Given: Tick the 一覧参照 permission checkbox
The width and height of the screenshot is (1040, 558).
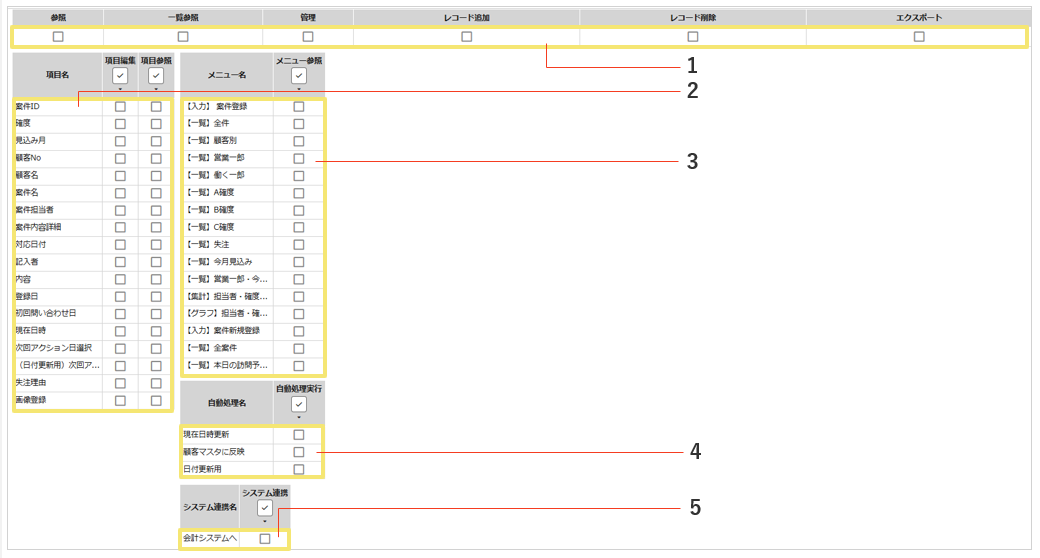Looking at the screenshot, I should [183, 36].
